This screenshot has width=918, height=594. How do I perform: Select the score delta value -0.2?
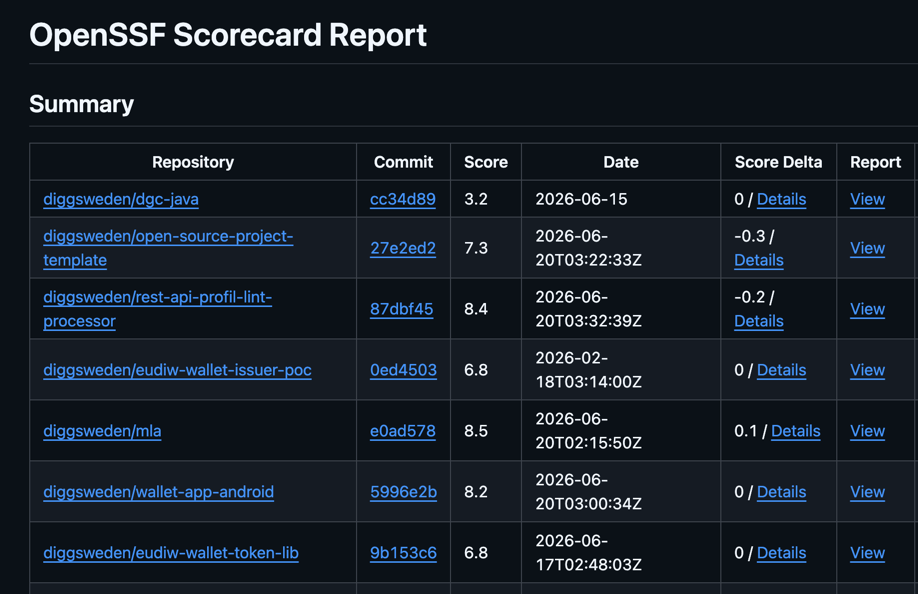750,297
